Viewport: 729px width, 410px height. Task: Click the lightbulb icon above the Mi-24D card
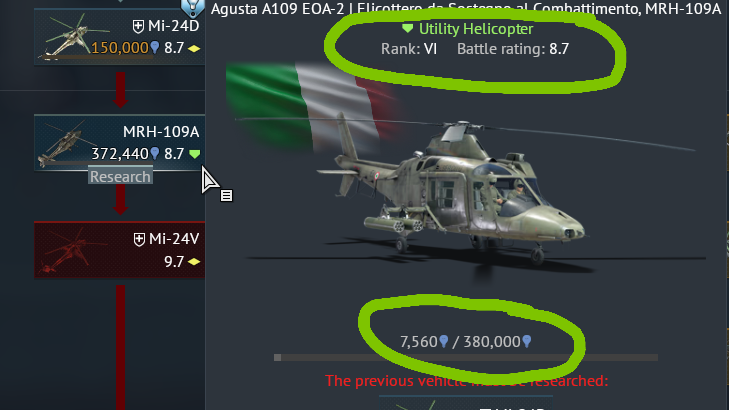click(x=192, y=7)
